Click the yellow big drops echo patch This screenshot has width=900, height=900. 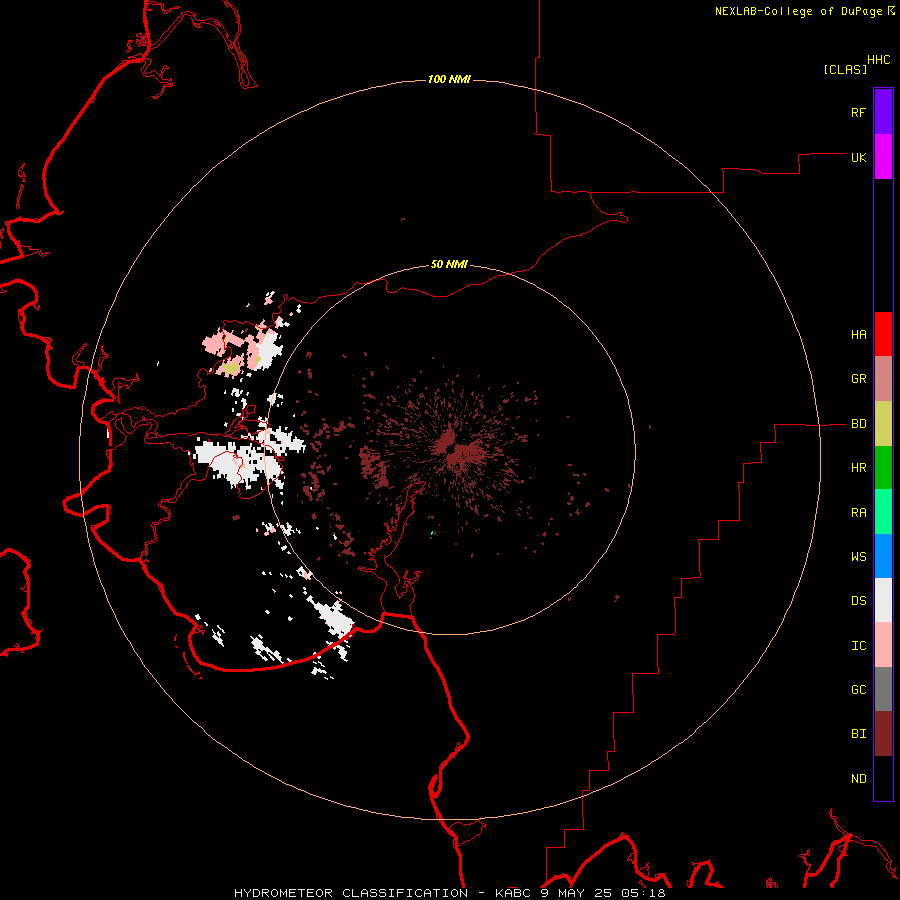click(x=231, y=367)
